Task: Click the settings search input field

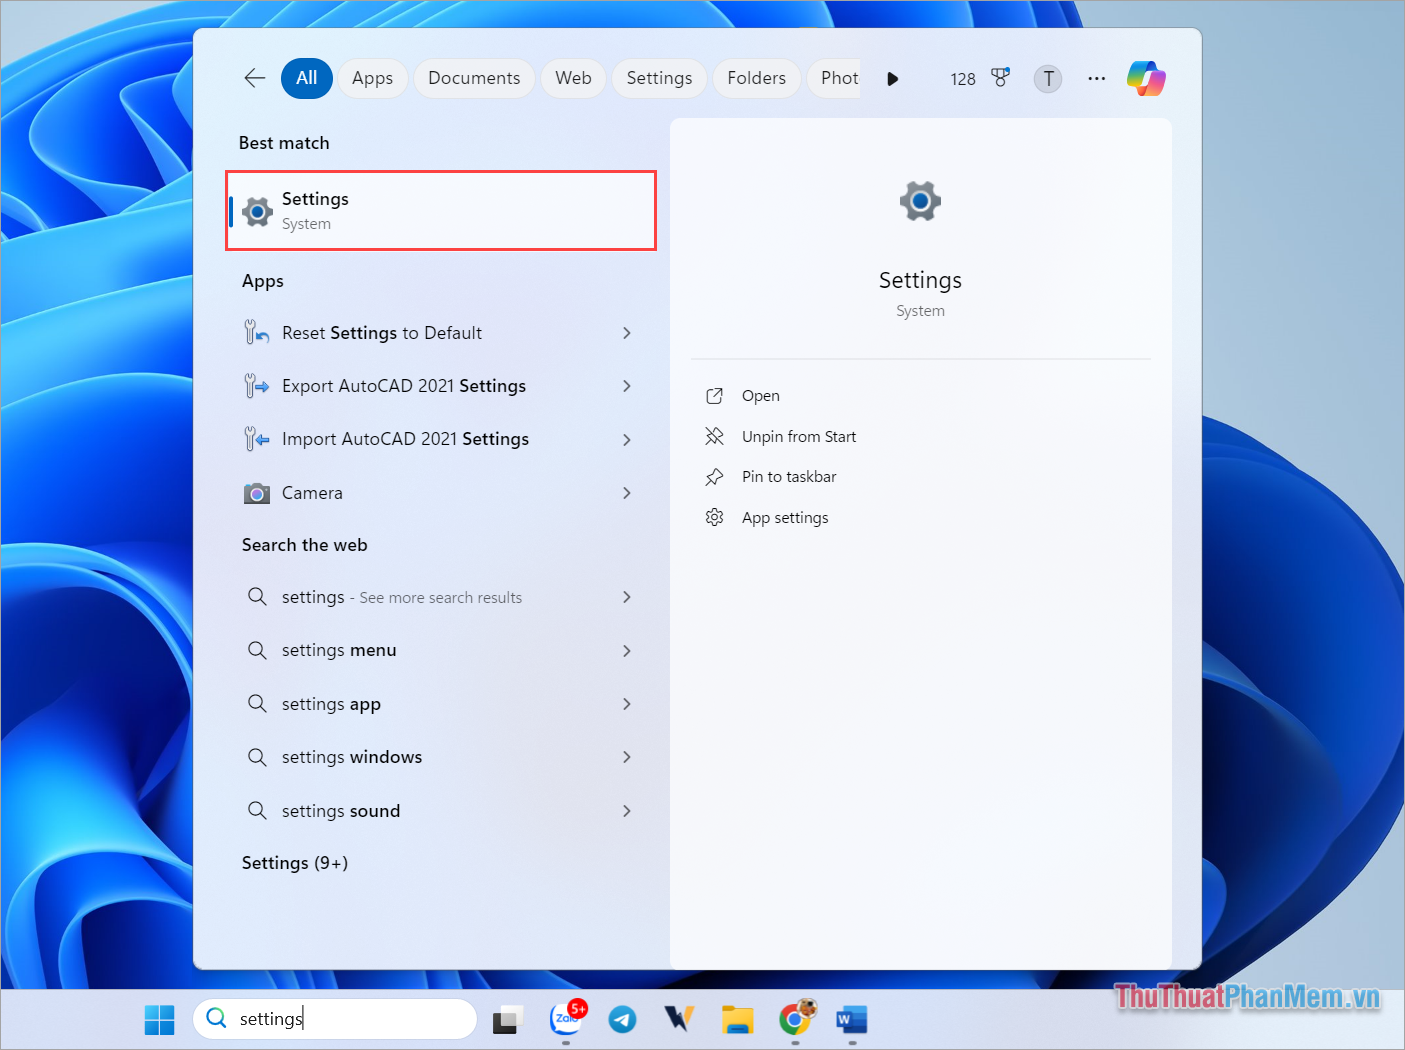Action: click(x=335, y=1018)
